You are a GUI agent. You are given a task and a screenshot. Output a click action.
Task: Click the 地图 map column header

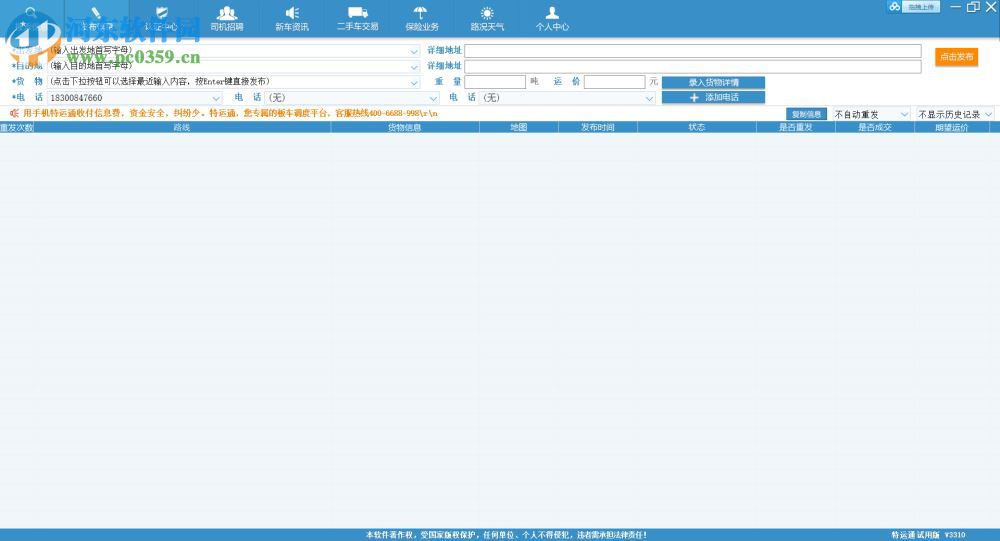[x=518, y=128]
